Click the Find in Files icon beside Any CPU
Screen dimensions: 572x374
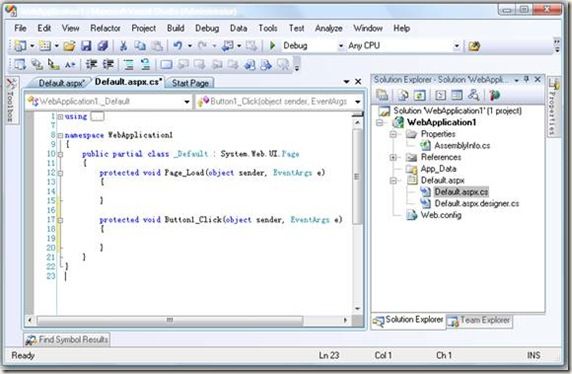[474, 46]
